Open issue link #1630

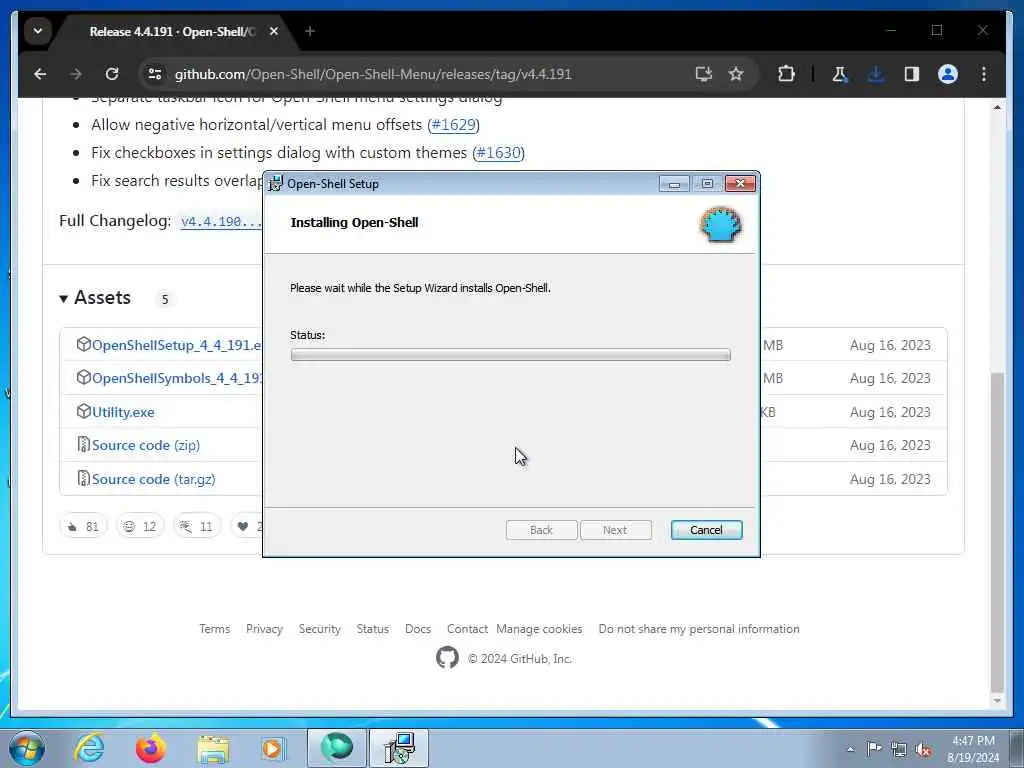(x=498, y=152)
